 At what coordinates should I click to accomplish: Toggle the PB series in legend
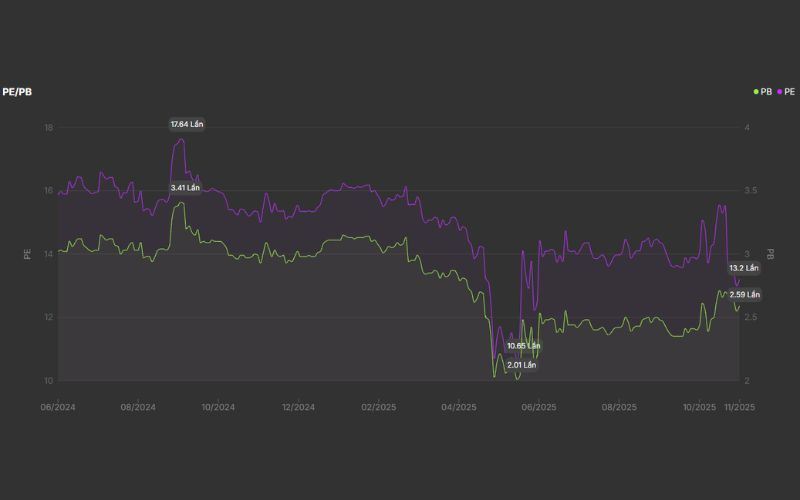[x=766, y=91]
